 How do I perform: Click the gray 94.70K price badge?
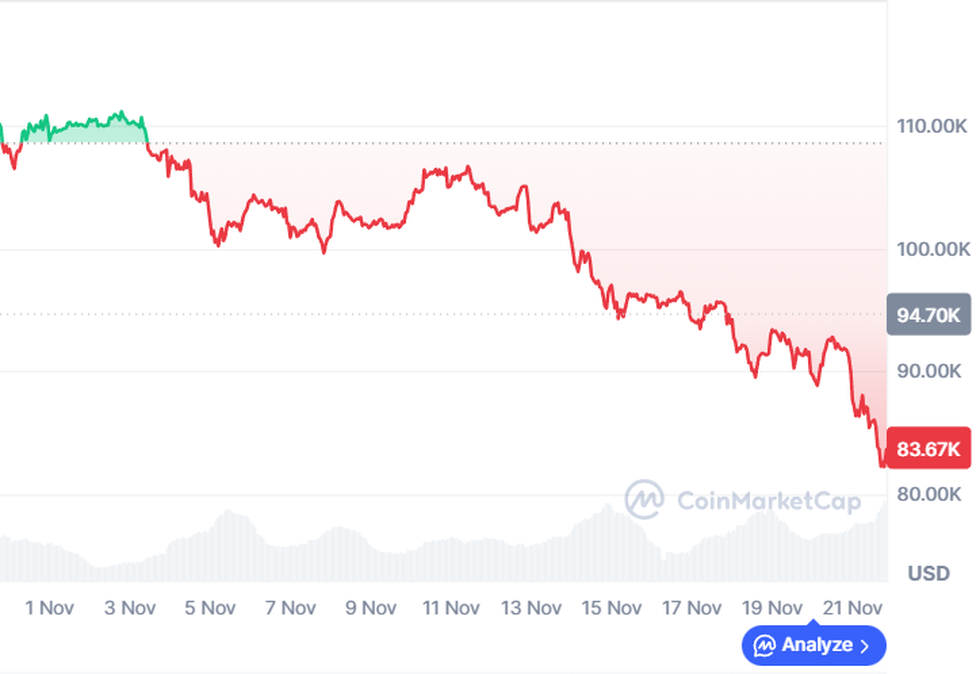[928, 314]
